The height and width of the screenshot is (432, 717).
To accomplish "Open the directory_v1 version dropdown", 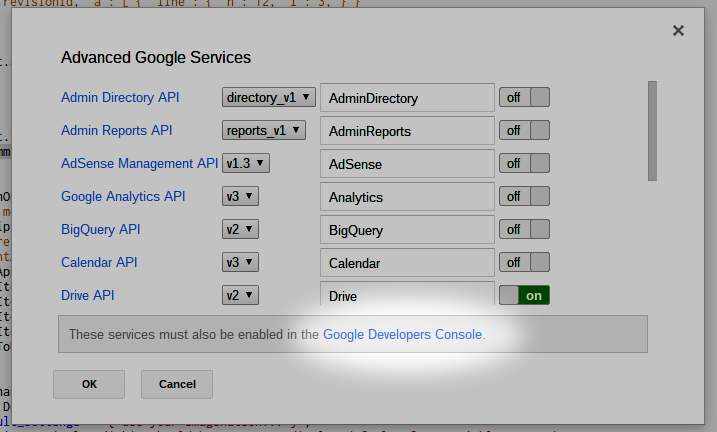I will [x=269, y=97].
